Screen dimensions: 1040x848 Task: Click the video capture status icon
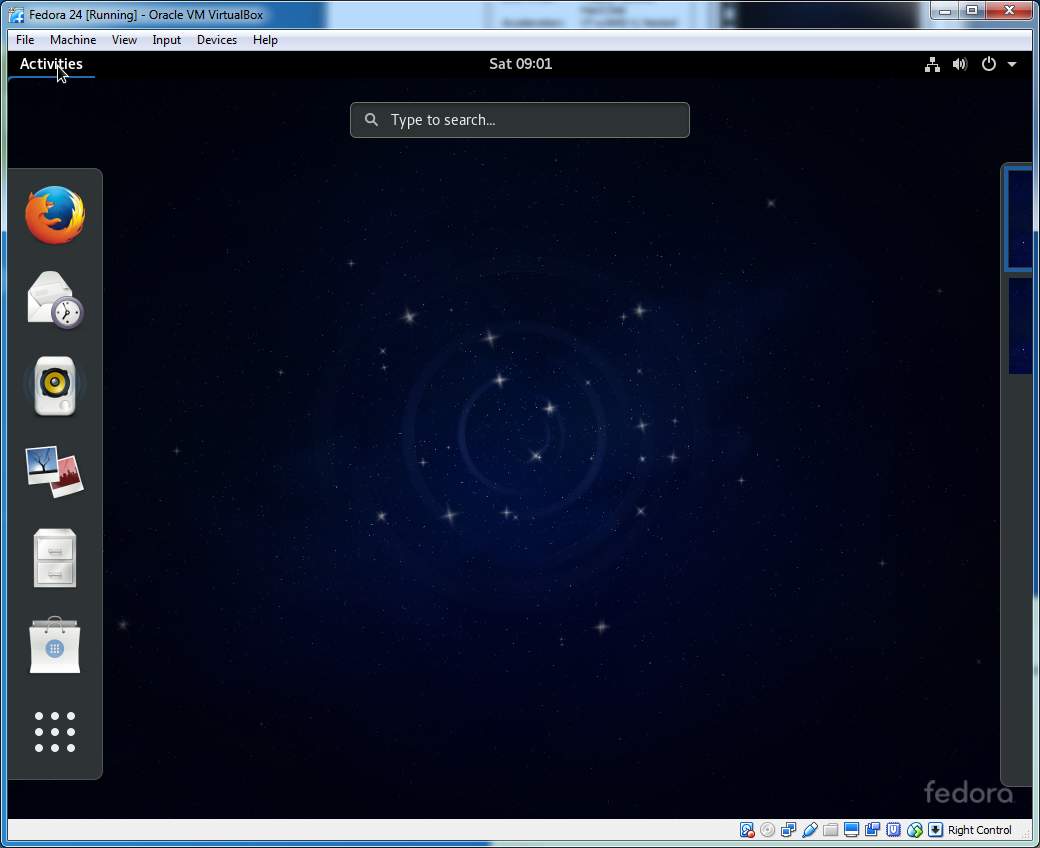[x=872, y=830]
